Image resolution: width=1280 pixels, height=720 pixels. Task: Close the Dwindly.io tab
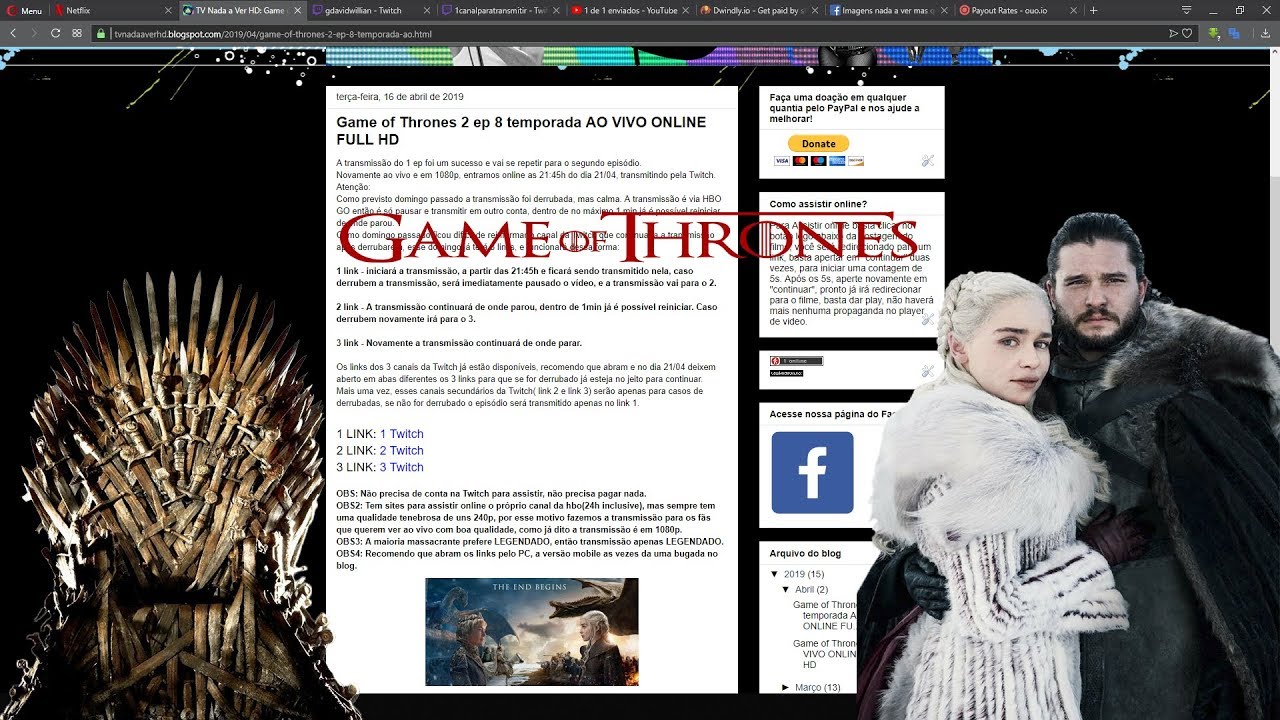tap(813, 10)
